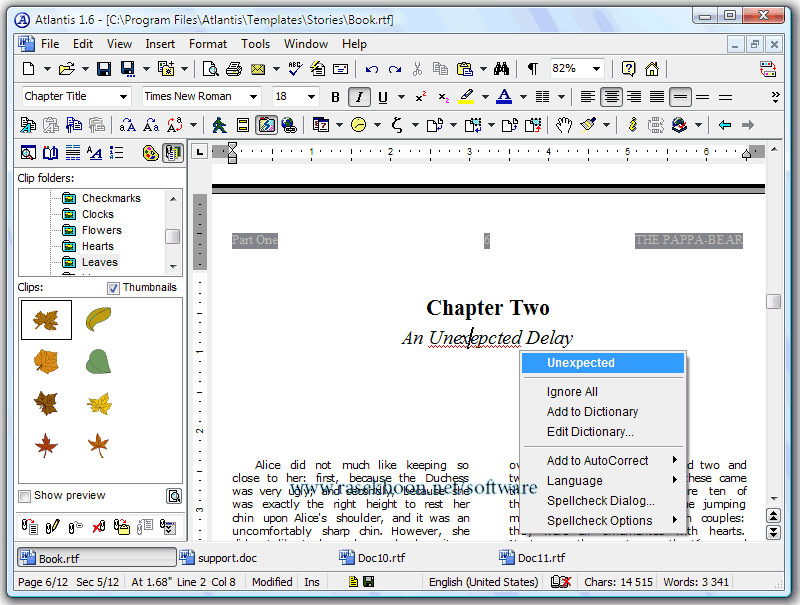Open the Insert menu
Image resolution: width=800 pixels, height=605 pixels.
[160, 44]
